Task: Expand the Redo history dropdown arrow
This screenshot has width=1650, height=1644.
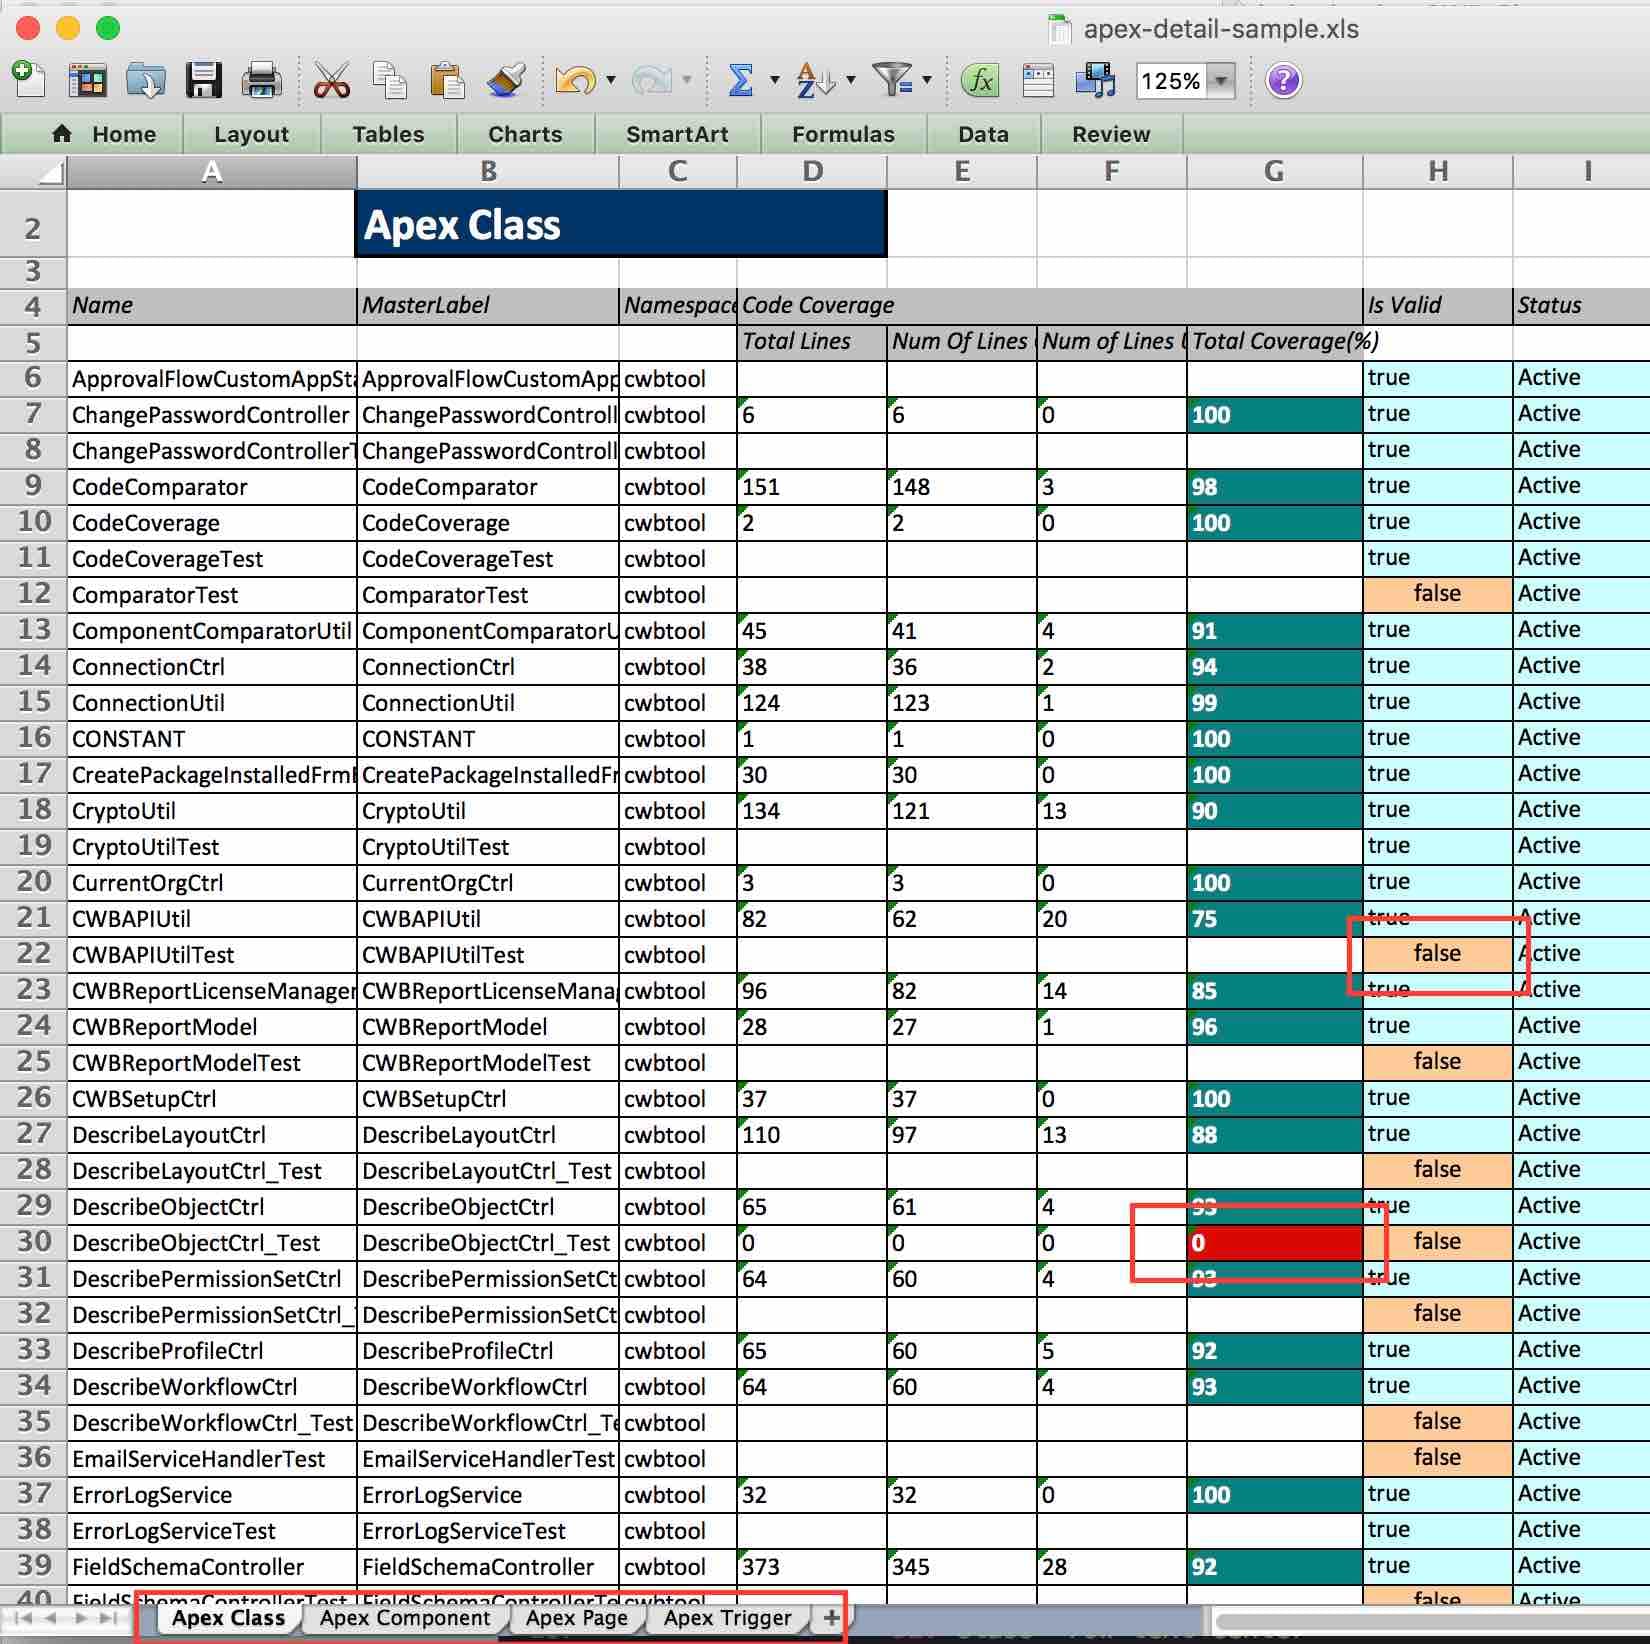Action: pyautogui.click(x=687, y=80)
